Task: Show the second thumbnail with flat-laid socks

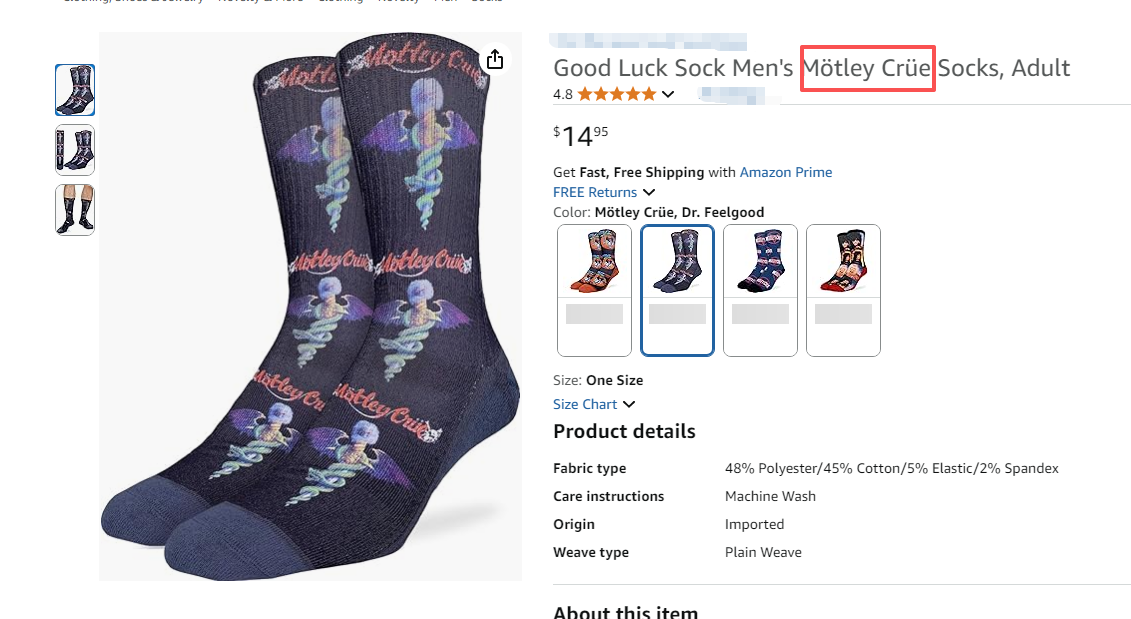Action: 75,150
